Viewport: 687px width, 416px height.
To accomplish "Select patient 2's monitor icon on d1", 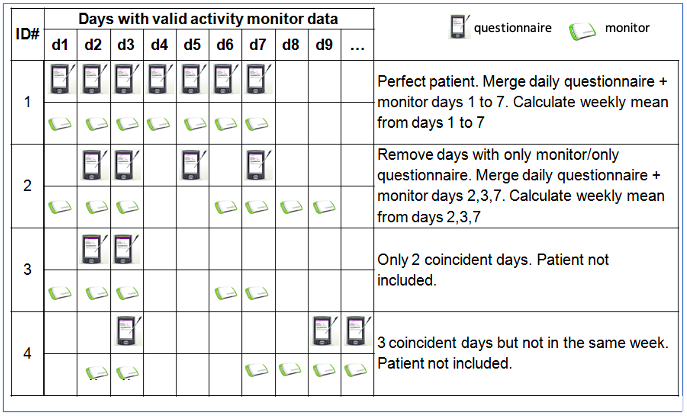I will click(x=61, y=207).
